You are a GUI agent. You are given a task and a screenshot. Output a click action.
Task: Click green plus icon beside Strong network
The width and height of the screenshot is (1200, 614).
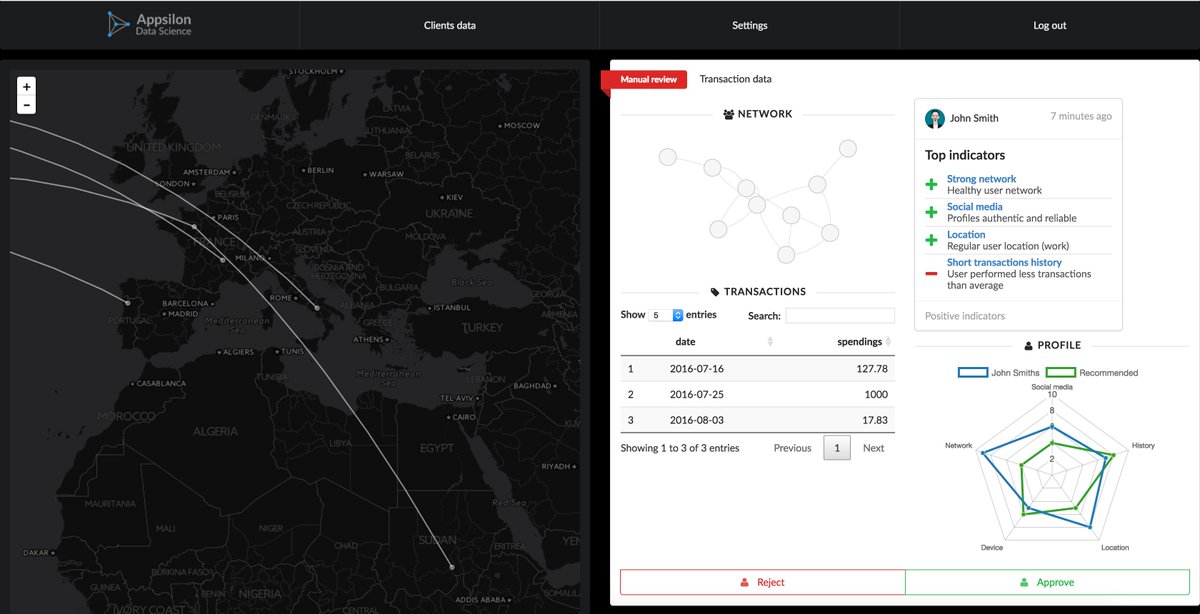(x=931, y=185)
